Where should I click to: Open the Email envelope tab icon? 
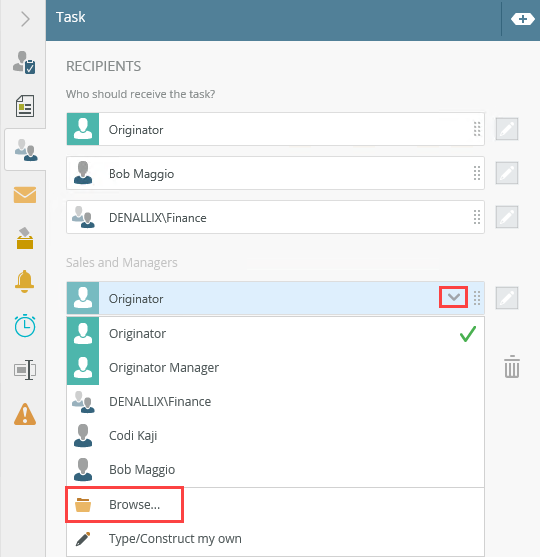tap(25, 195)
